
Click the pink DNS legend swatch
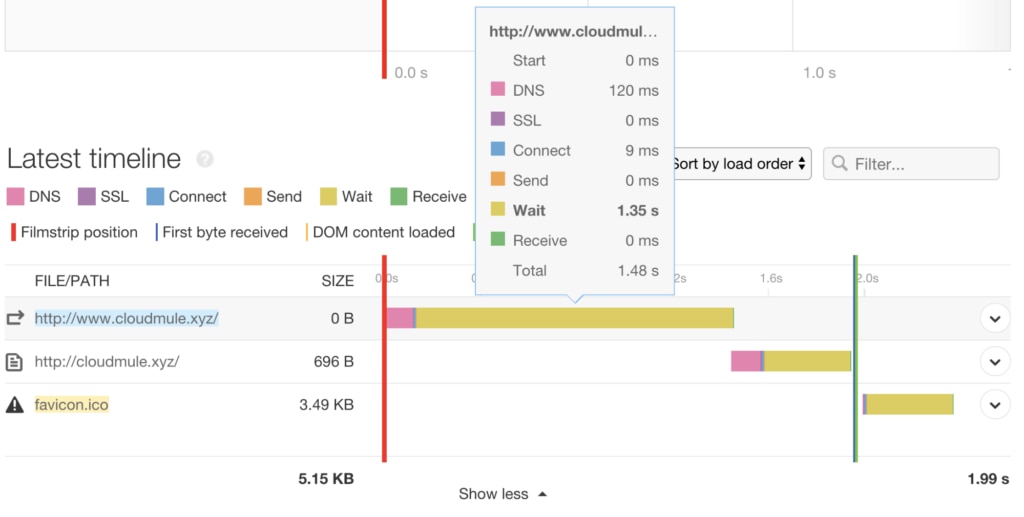click(x=15, y=196)
